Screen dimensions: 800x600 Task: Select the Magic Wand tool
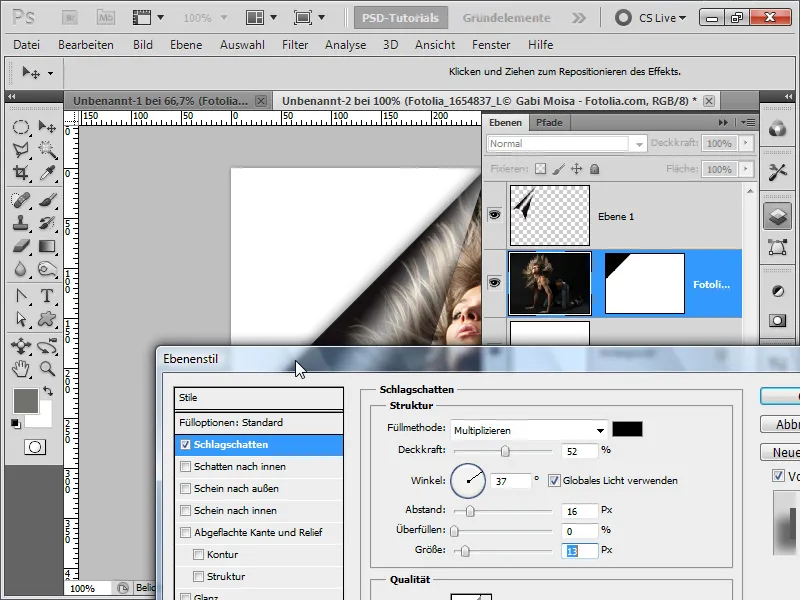[47, 149]
